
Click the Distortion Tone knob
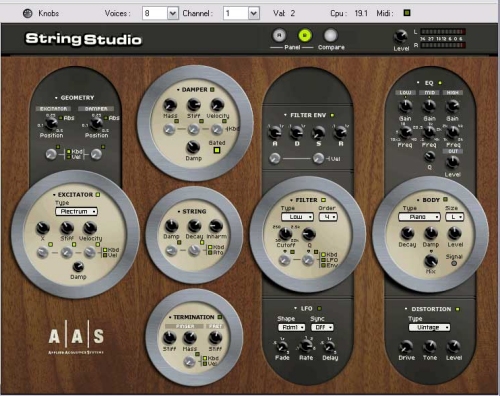point(430,347)
